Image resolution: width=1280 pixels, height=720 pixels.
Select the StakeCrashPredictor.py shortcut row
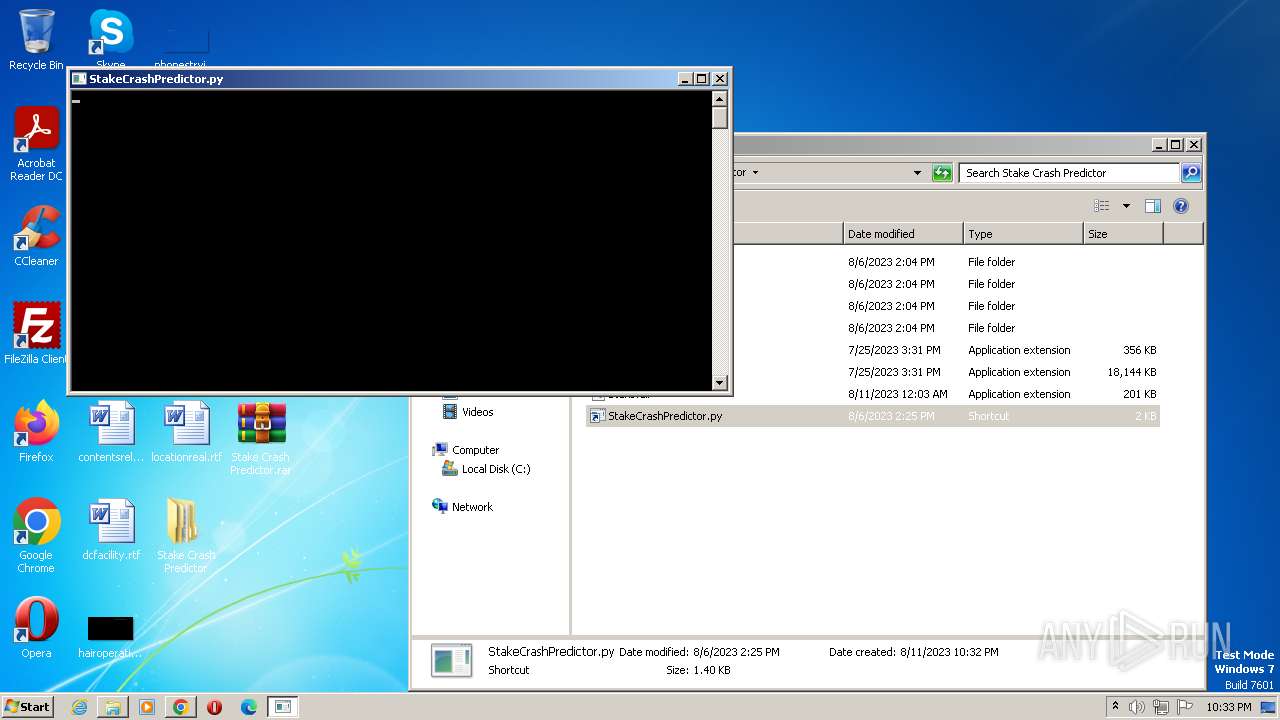(872, 416)
